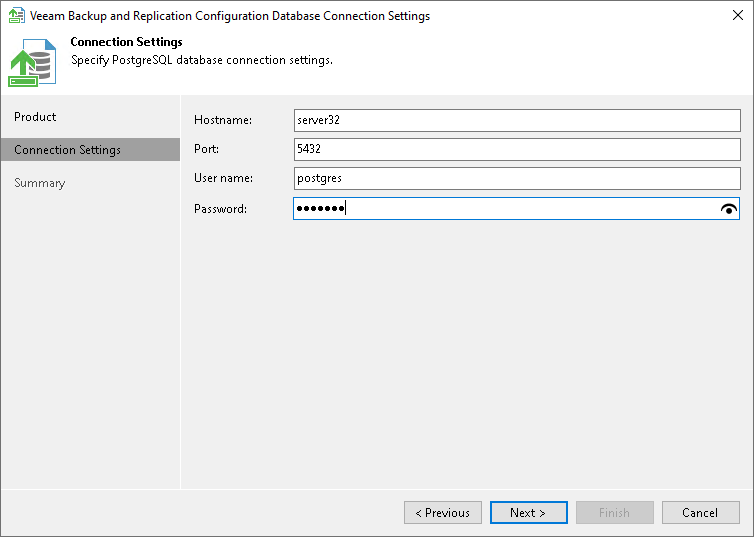Click the bold Connection Settings heading
Viewport: 754px width, 537px height.
pyautogui.click(x=126, y=42)
